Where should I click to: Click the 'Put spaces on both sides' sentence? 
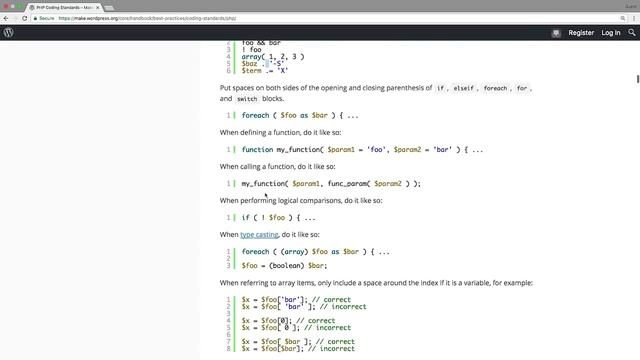376,93
